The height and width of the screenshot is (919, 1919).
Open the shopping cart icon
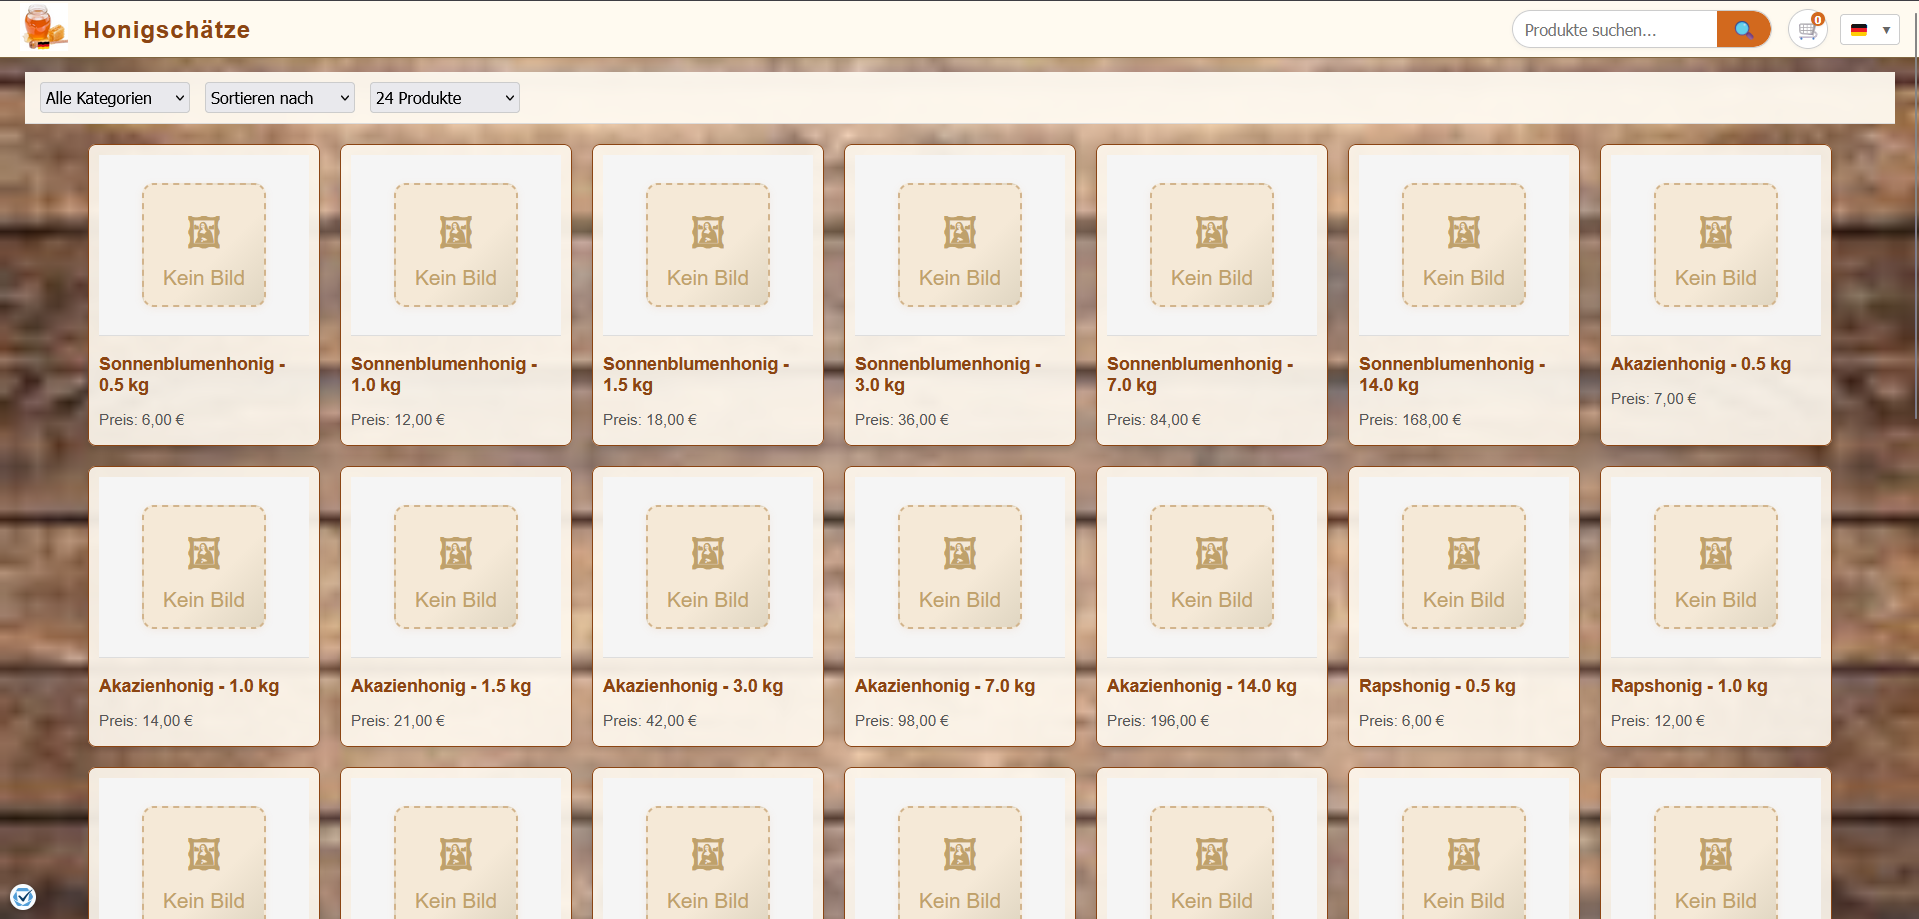[1806, 29]
